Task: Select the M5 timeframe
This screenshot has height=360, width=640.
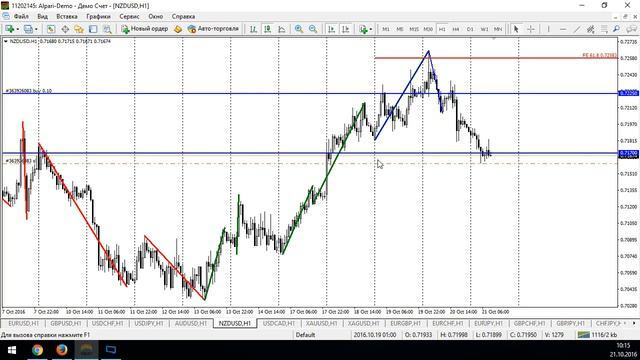Action: click(x=400, y=29)
